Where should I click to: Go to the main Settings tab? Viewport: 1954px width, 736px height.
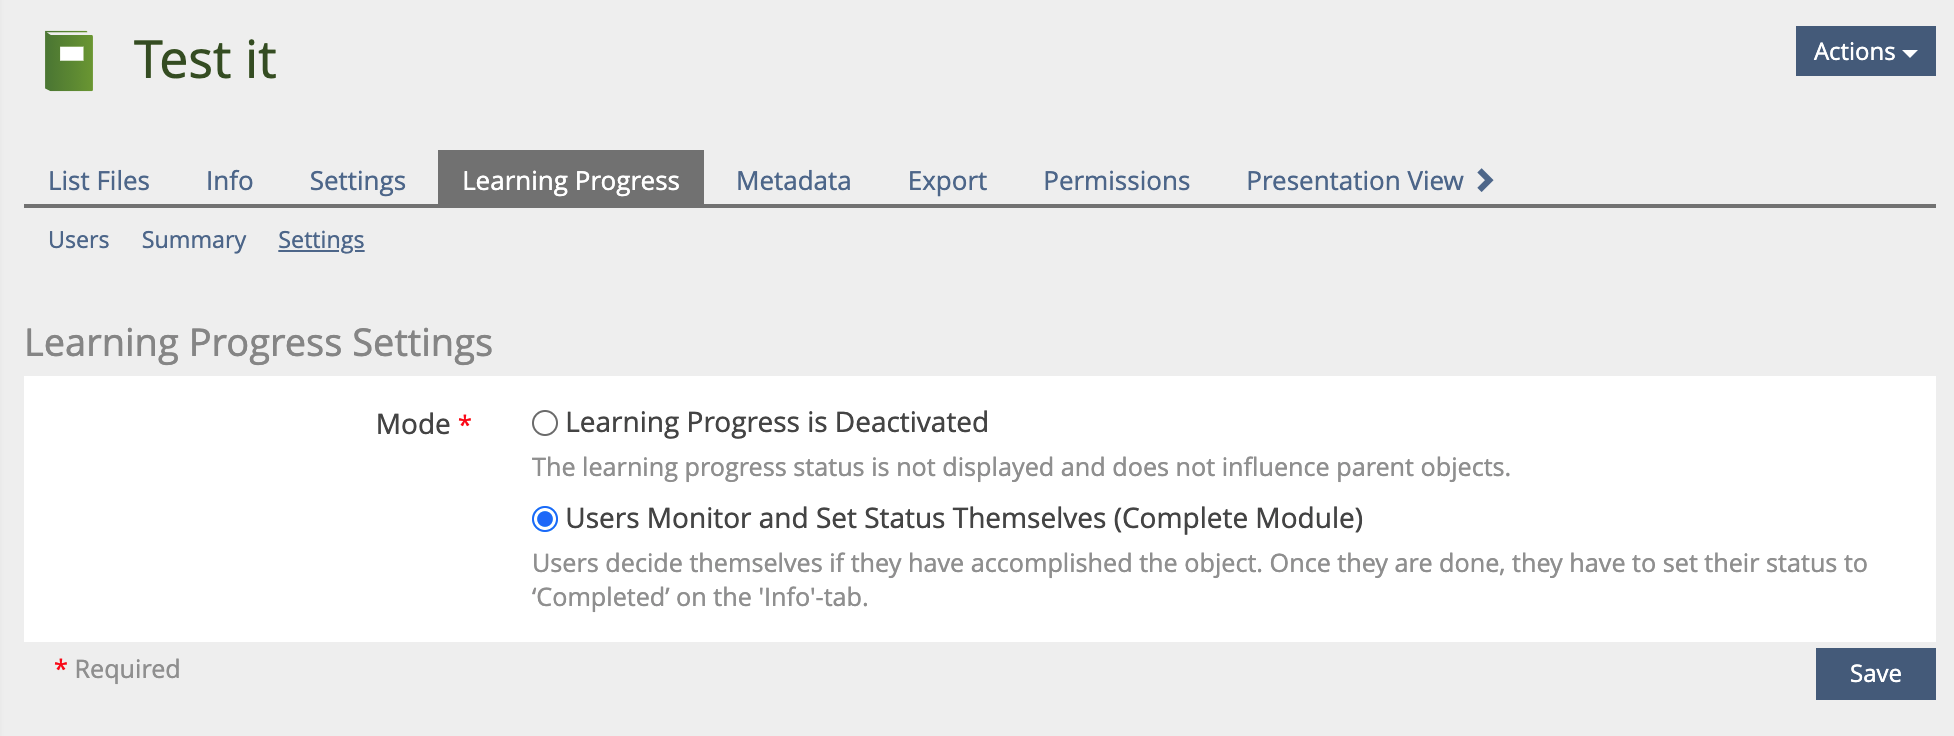357,181
